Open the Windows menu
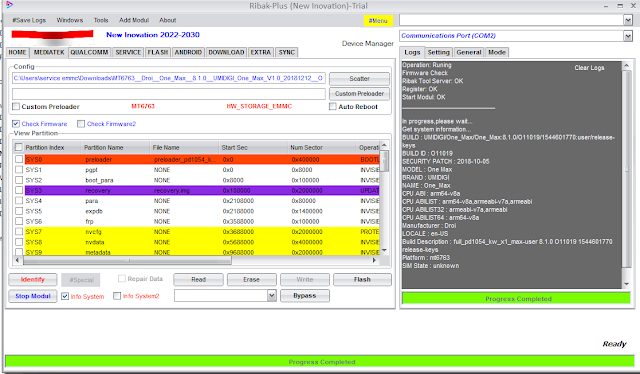 coord(70,20)
